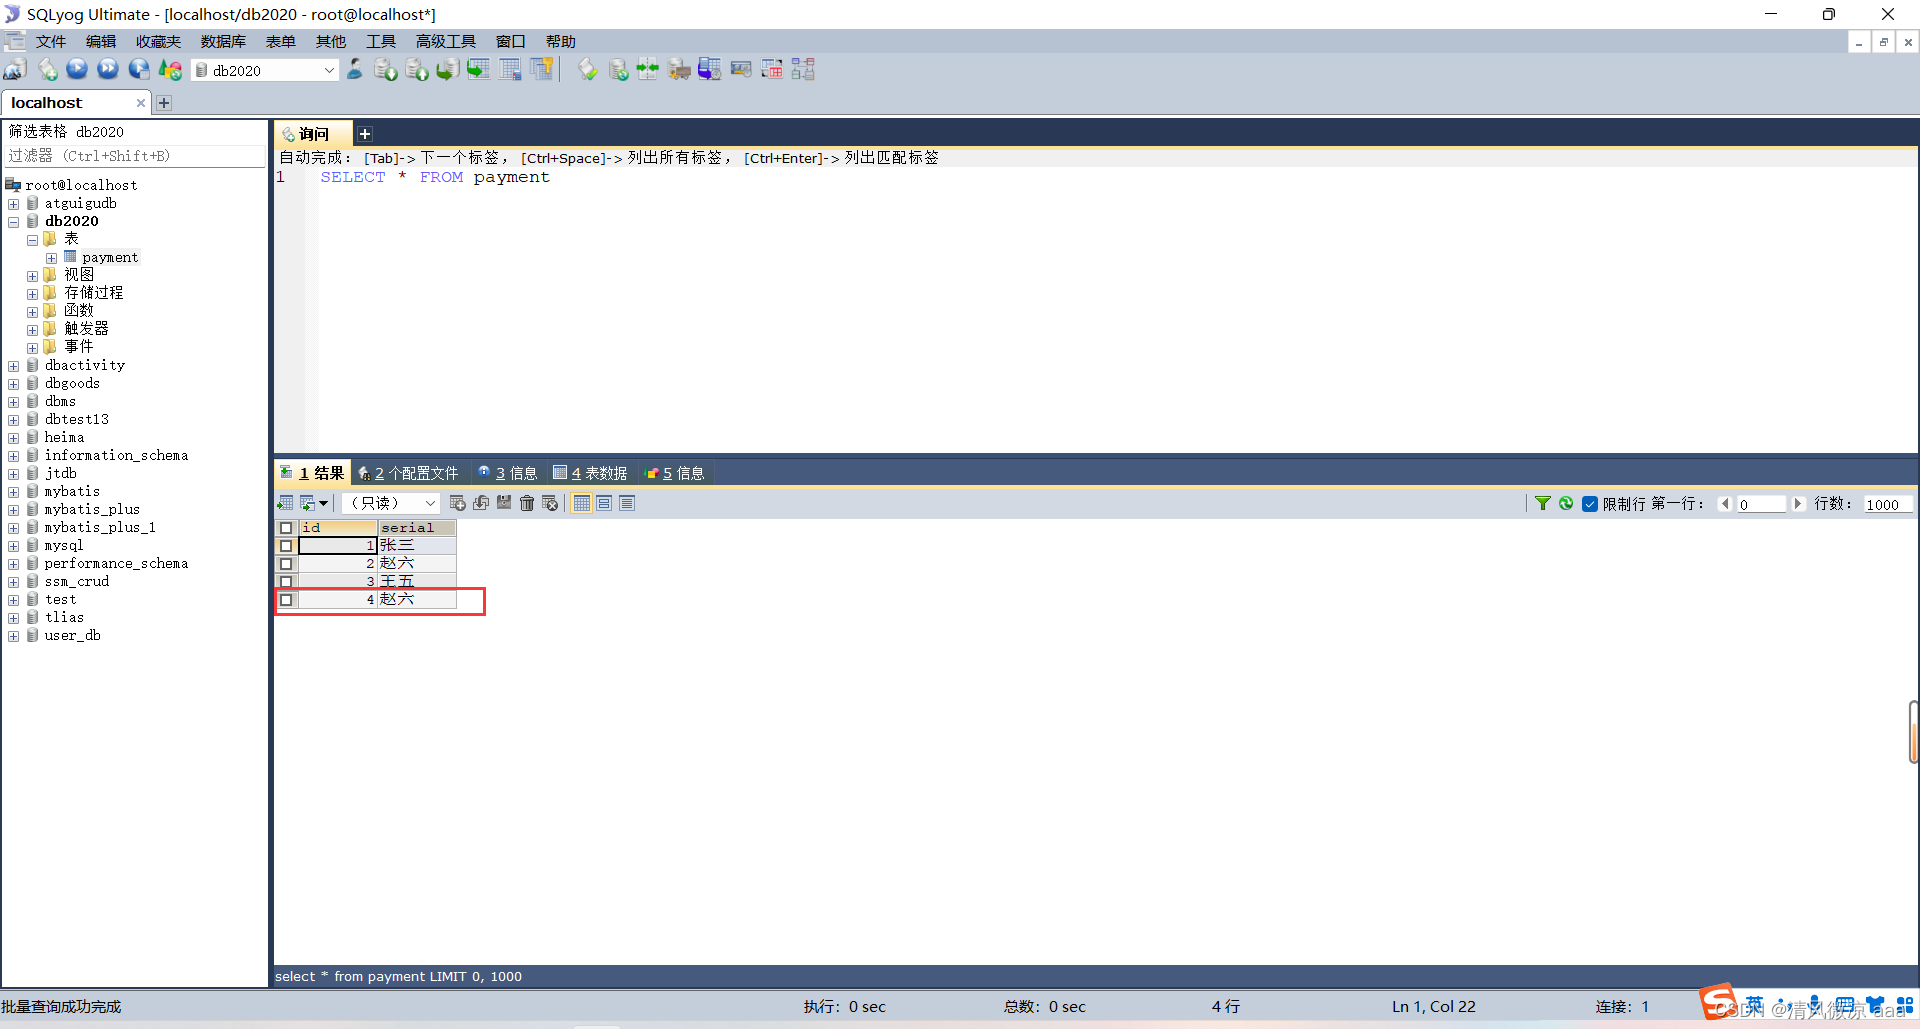
Task: Open the schema designer diagram icon
Action: pos(803,69)
